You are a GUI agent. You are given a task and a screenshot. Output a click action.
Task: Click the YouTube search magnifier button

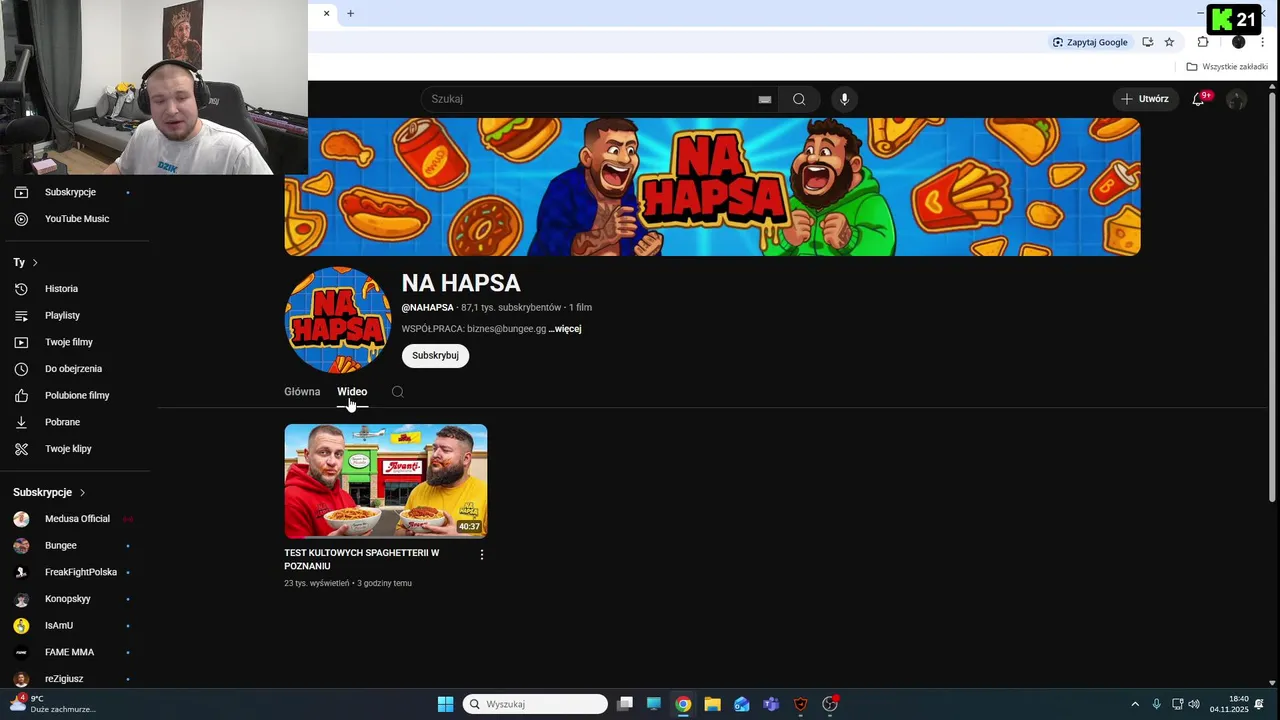799,99
